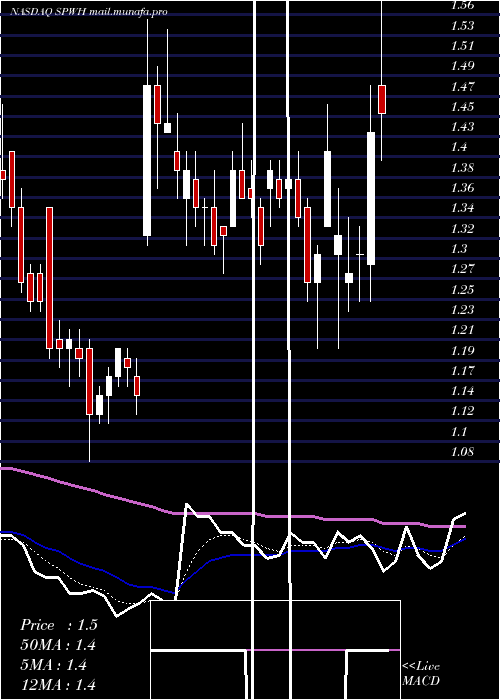Click the 1.27 price axis label
Viewport: 500px width, 700px height.
(x=462, y=269)
